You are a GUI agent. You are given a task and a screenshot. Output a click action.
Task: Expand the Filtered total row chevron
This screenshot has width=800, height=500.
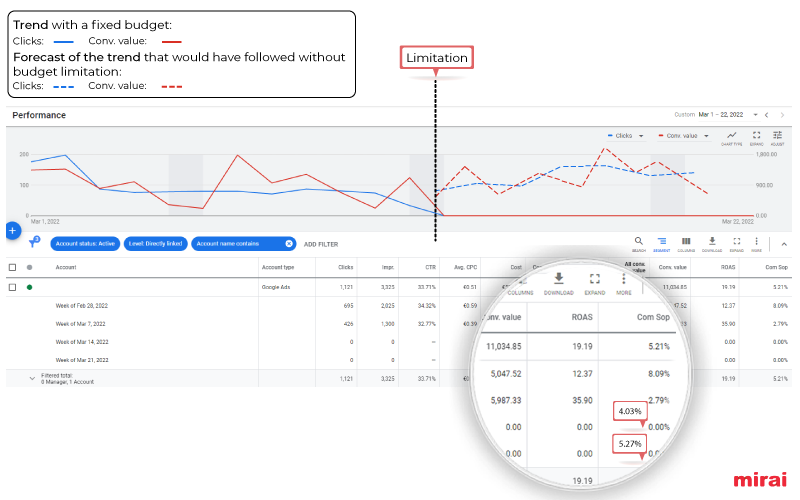pyautogui.click(x=32, y=379)
